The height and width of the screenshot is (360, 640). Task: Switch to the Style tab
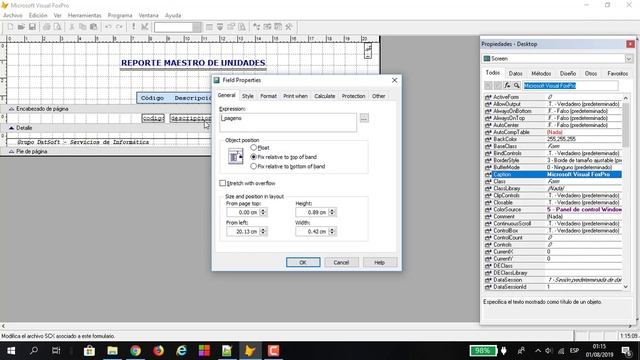[x=248, y=96]
